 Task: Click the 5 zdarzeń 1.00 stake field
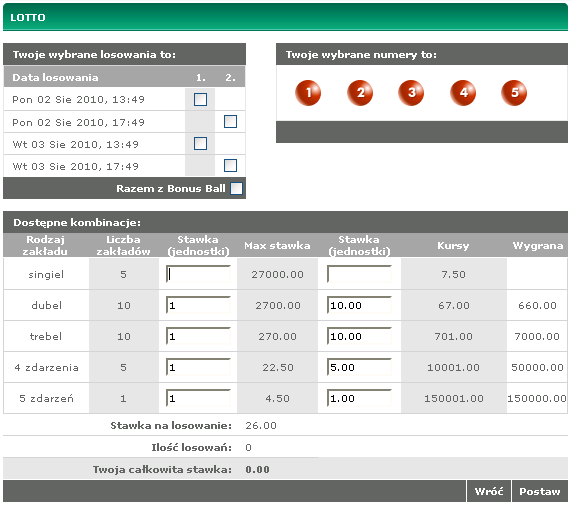coord(359,398)
